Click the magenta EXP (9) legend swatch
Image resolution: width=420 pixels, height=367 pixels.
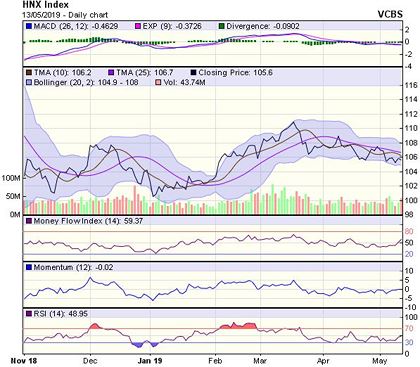point(138,26)
